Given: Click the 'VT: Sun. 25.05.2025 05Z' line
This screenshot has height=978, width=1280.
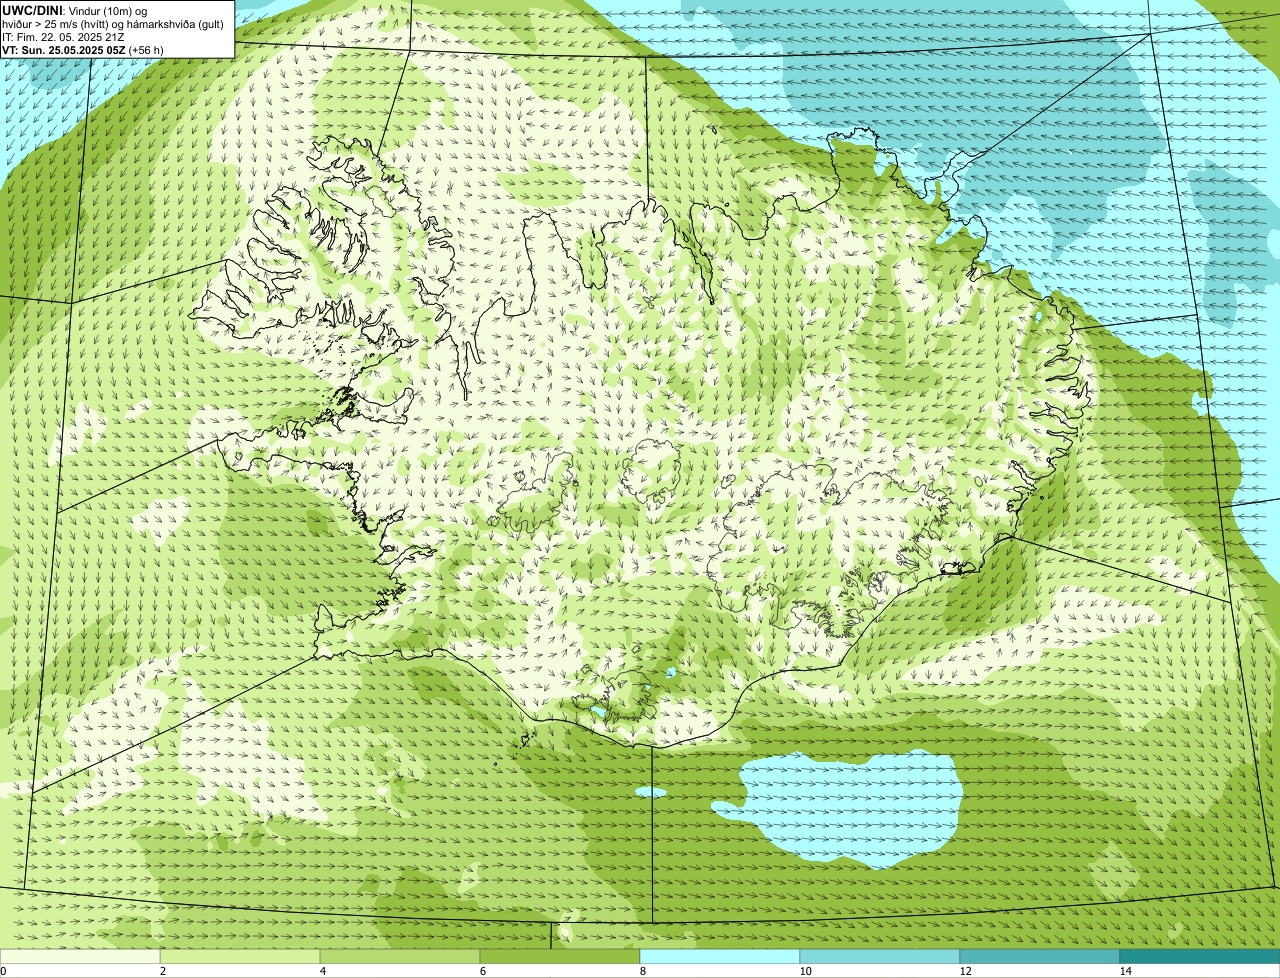Looking at the screenshot, I should 63,50.
